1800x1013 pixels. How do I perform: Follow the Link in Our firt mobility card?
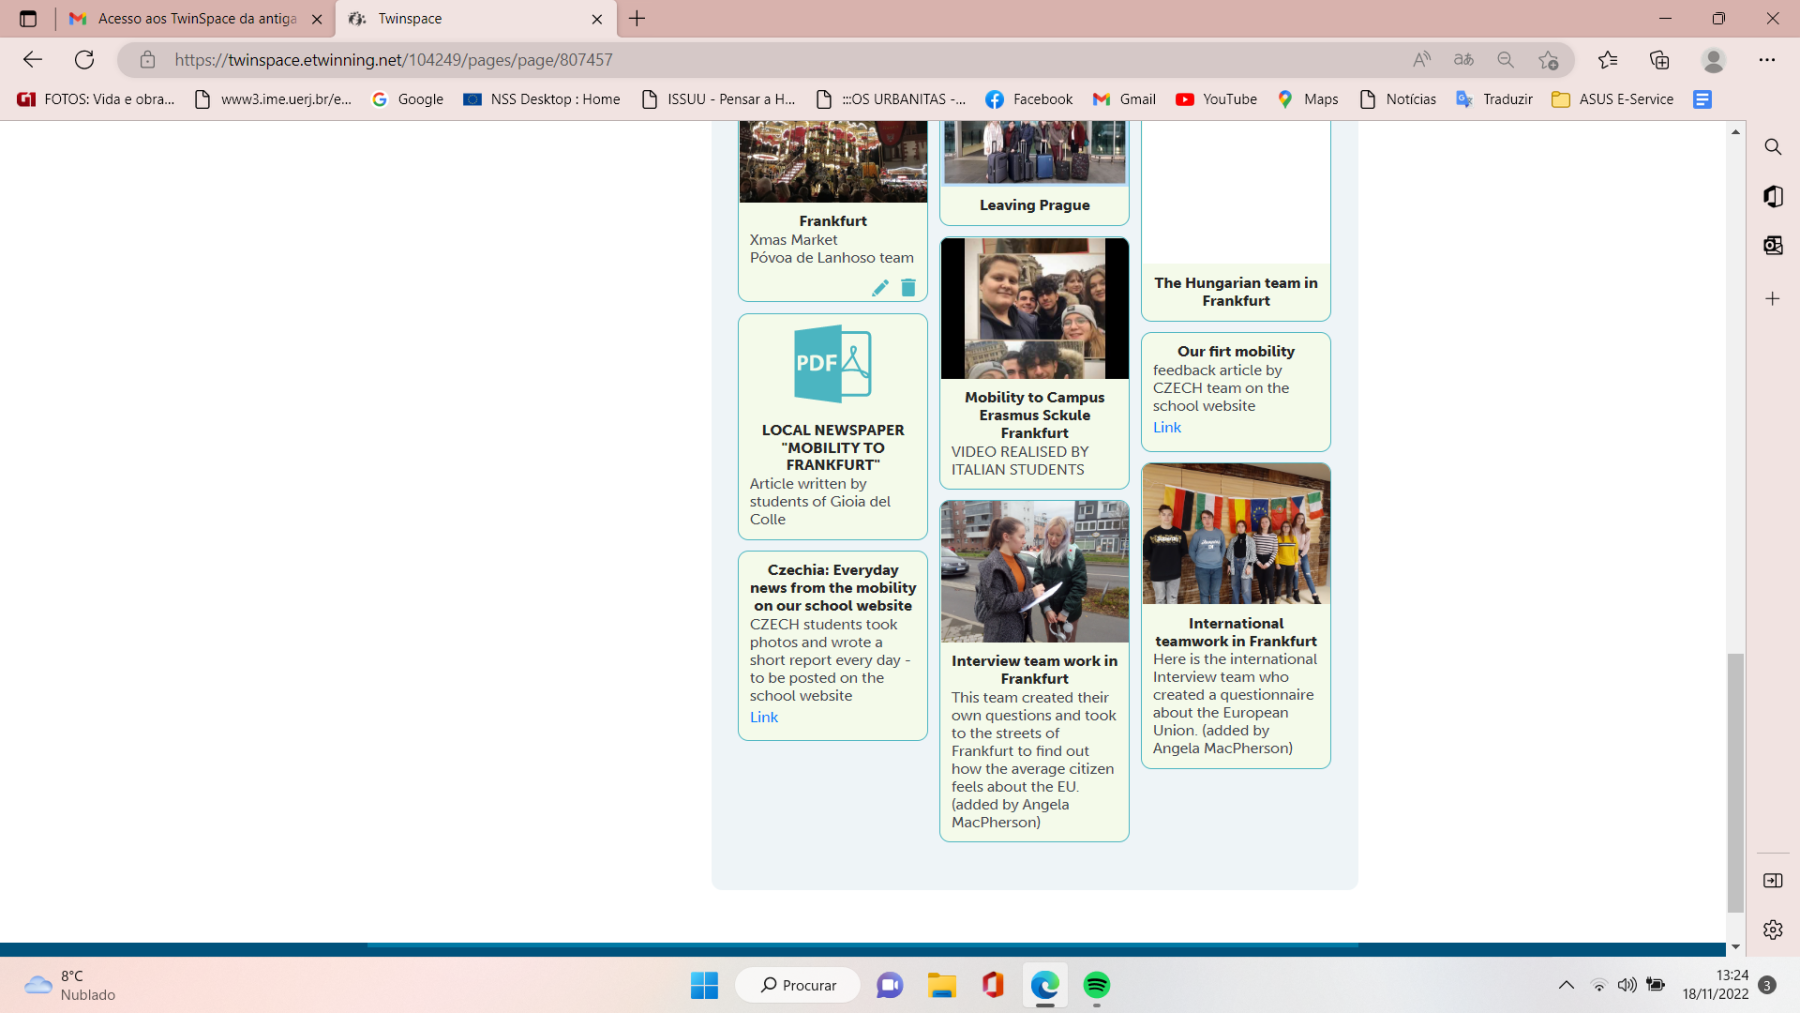coord(1167,427)
